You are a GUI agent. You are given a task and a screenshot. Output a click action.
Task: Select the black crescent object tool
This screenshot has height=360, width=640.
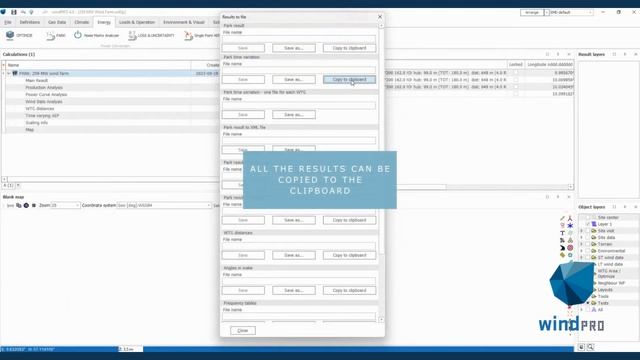click(x=562, y=248)
